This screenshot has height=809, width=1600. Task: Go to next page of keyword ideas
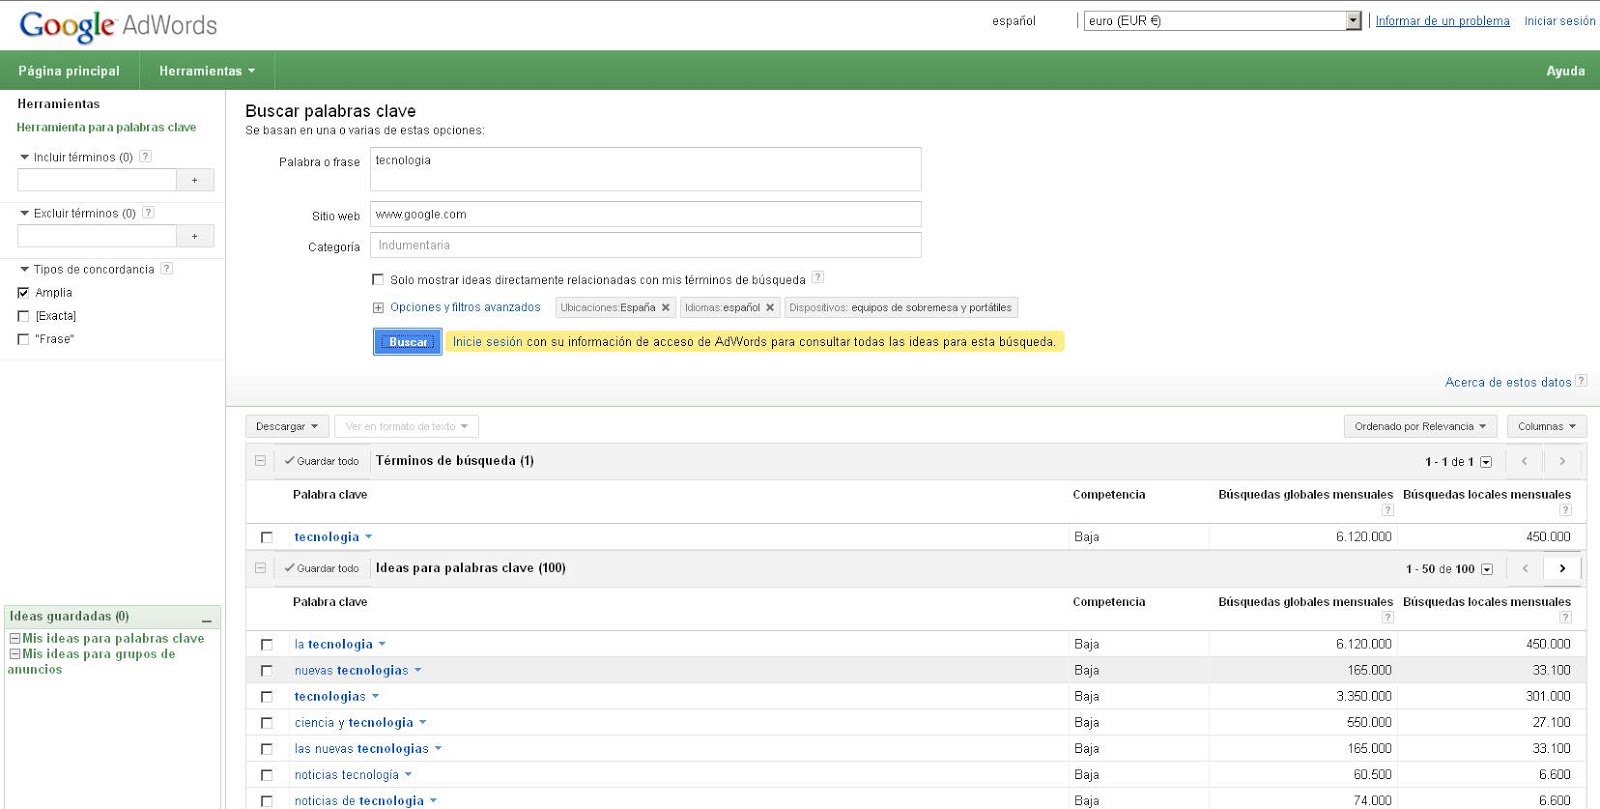pos(1562,568)
